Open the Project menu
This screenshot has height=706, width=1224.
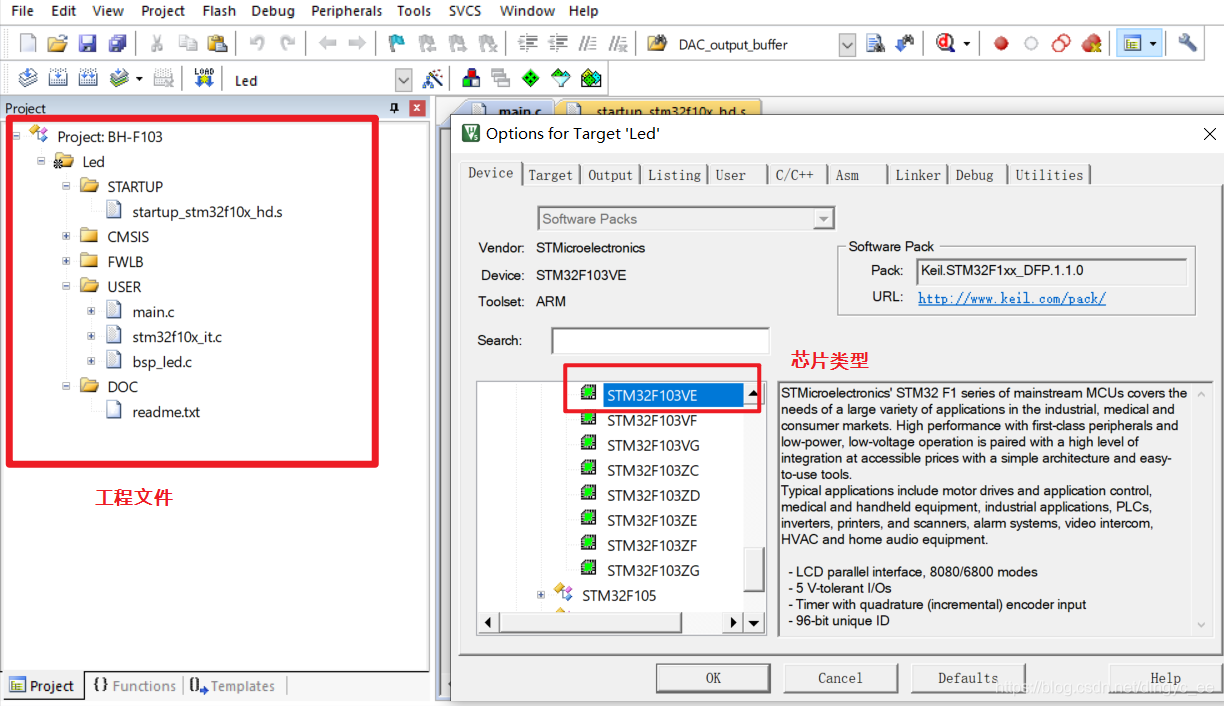(163, 11)
